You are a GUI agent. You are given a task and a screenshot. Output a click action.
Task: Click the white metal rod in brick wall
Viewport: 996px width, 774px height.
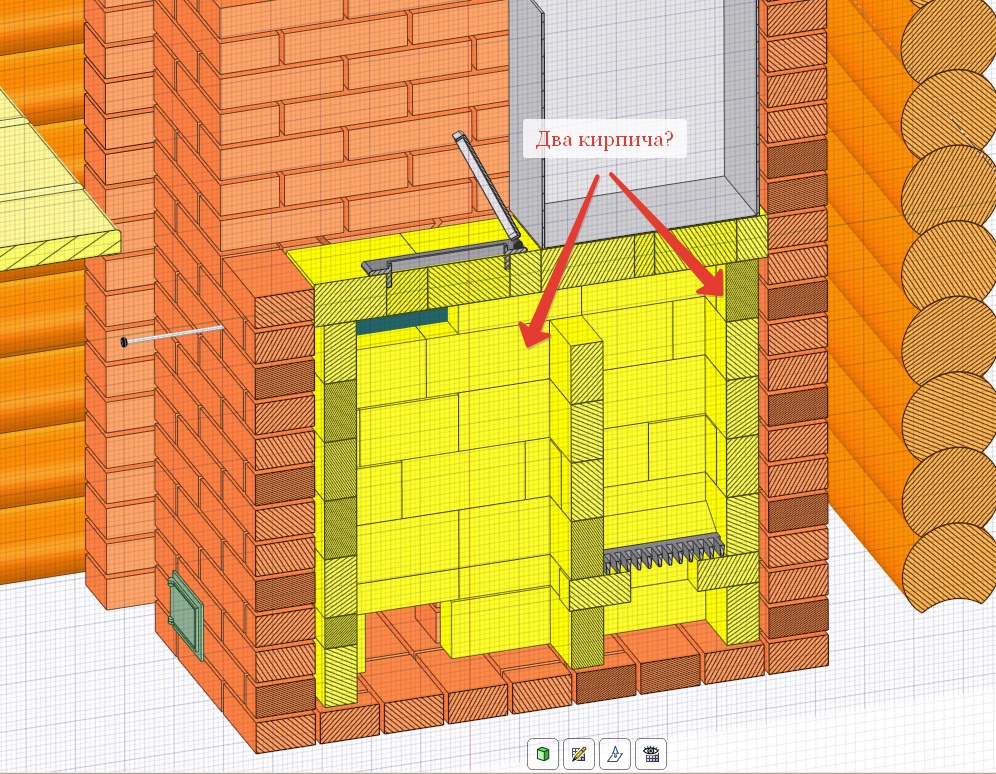click(x=175, y=335)
